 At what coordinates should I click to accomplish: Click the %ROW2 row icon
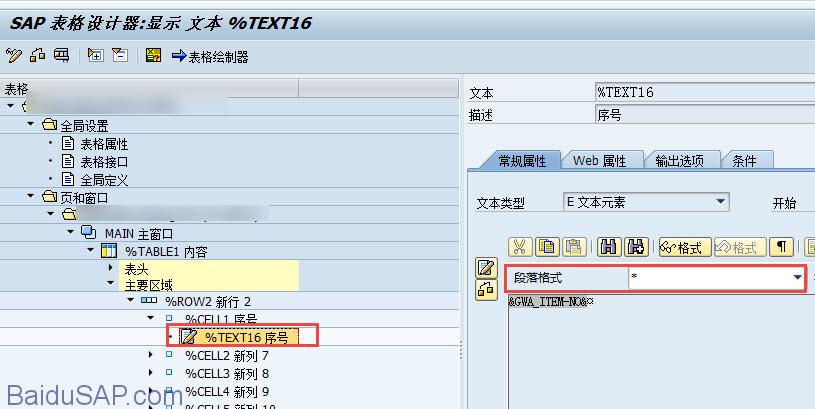(149, 300)
